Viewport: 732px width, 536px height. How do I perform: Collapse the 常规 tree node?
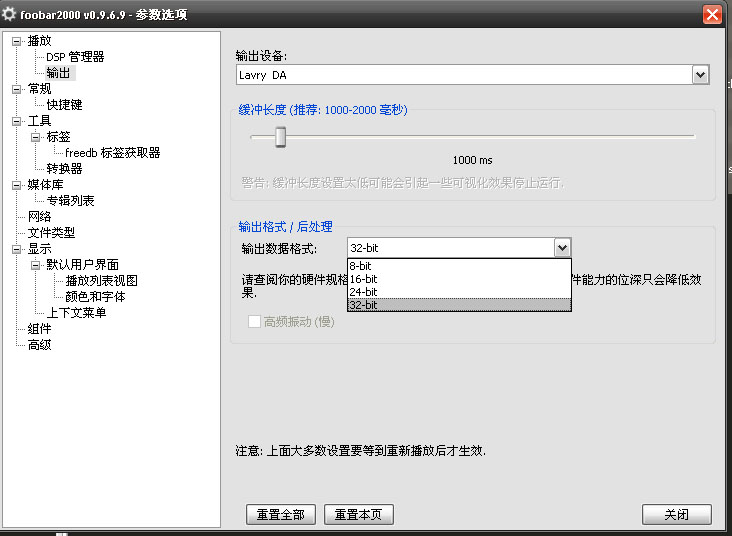click(x=17, y=89)
